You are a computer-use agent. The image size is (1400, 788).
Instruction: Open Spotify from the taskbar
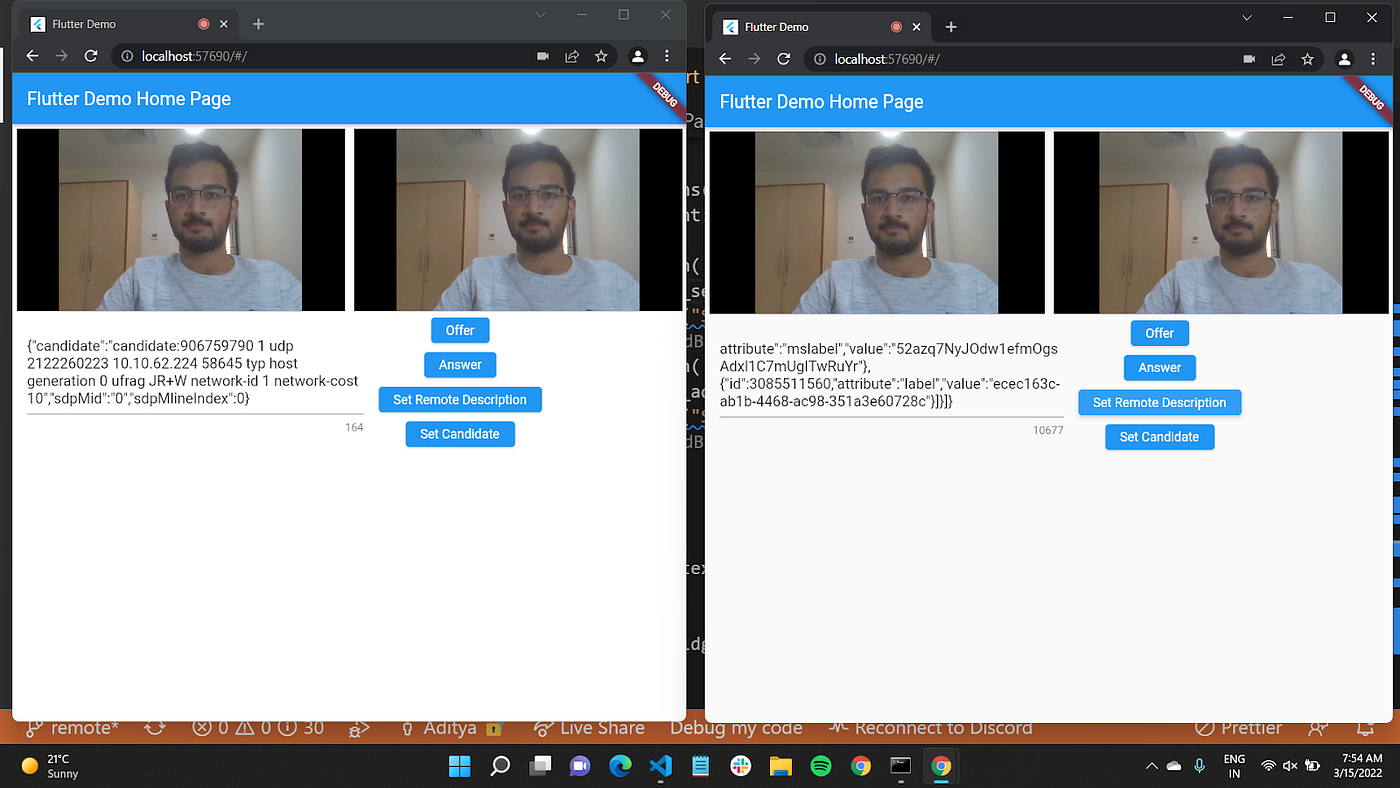[820, 766]
